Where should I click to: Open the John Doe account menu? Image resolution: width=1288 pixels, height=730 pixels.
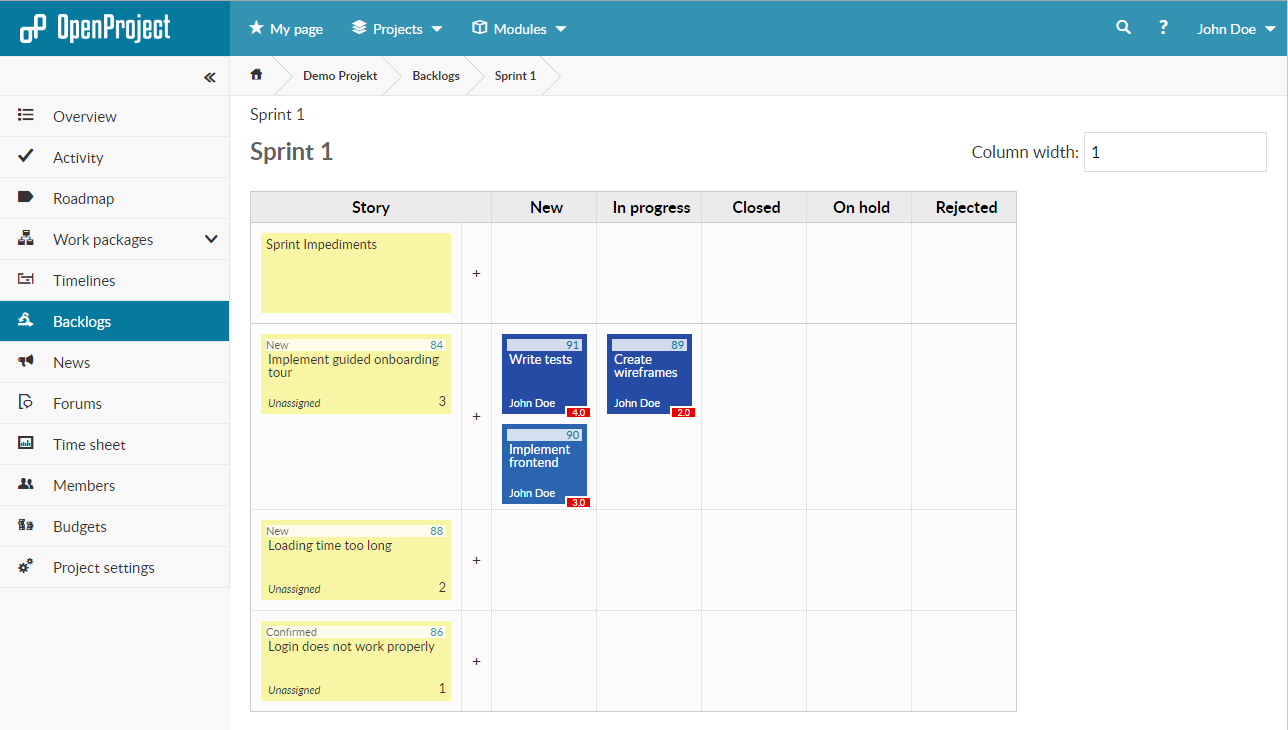(x=1235, y=29)
